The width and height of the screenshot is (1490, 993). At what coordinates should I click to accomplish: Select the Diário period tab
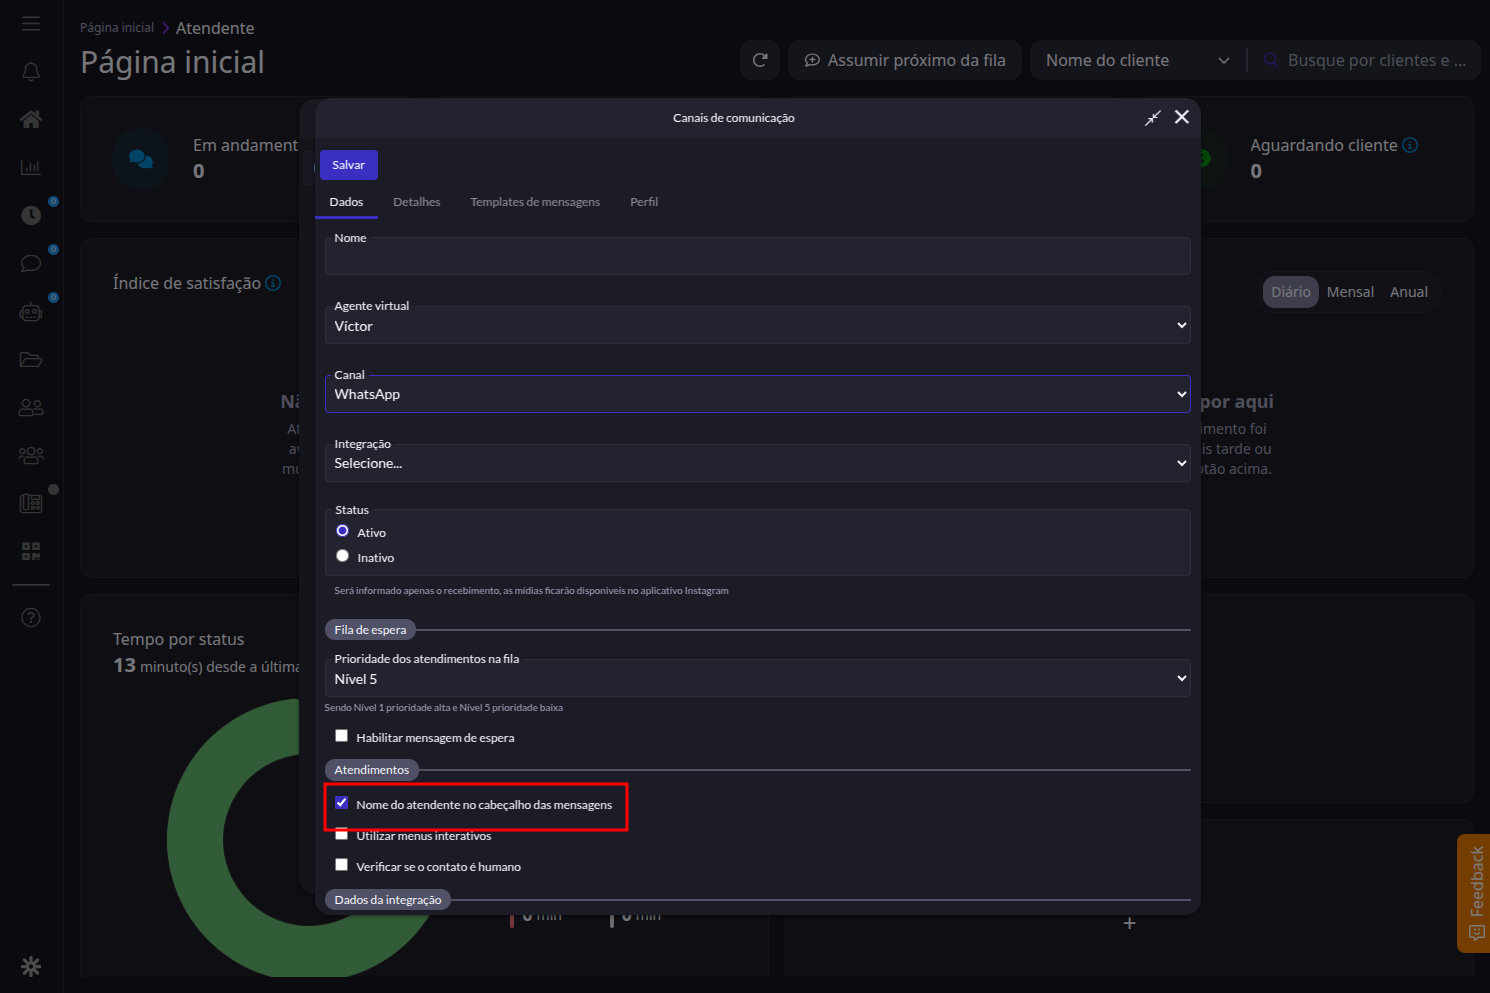(x=1291, y=292)
